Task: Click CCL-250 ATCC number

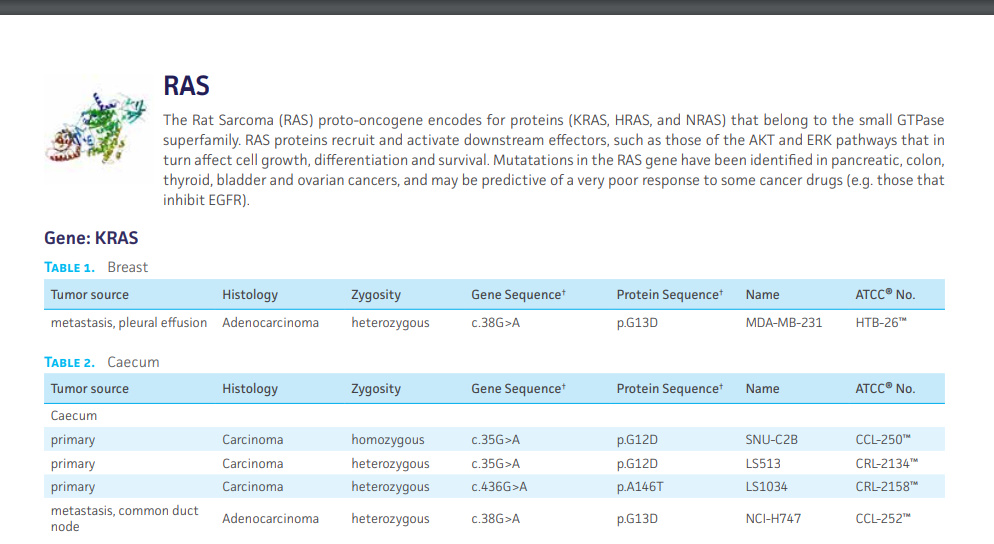Action: click(x=882, y=439)
